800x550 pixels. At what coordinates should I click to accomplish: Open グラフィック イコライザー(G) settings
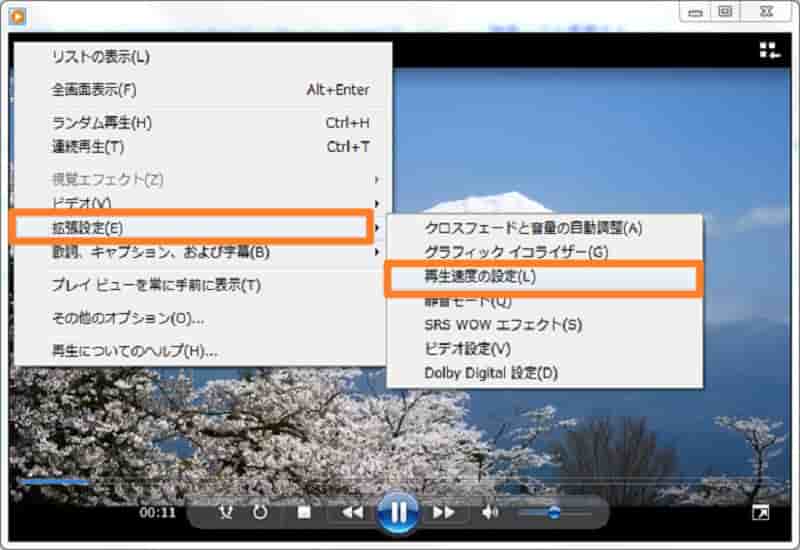point(544,252)
